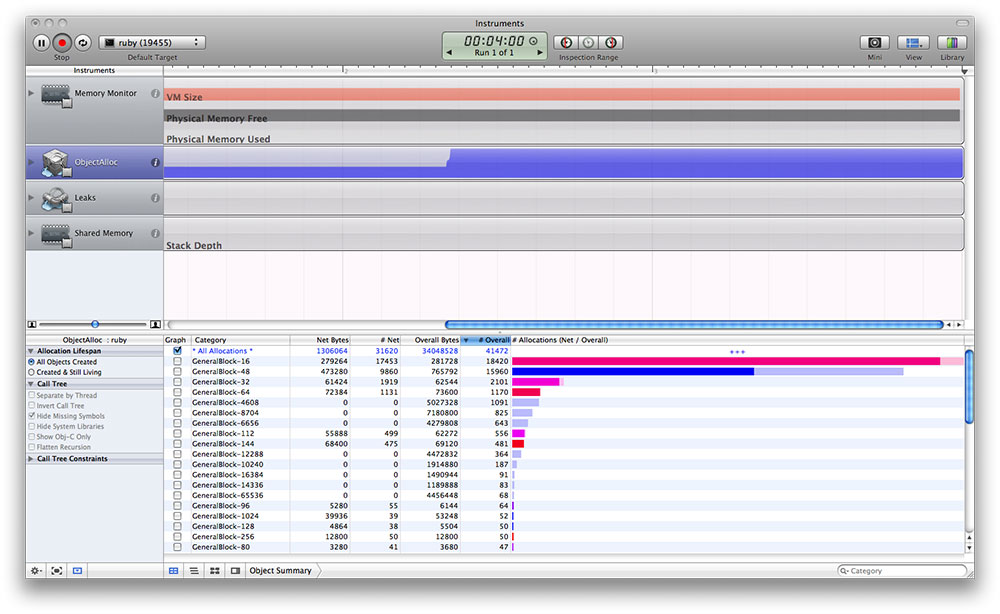Image resolution: width=1000 pixels, height=614 pixels.
Task: Enable graph checkbox for GeneralBlock-16
Action: pos(177,361)
